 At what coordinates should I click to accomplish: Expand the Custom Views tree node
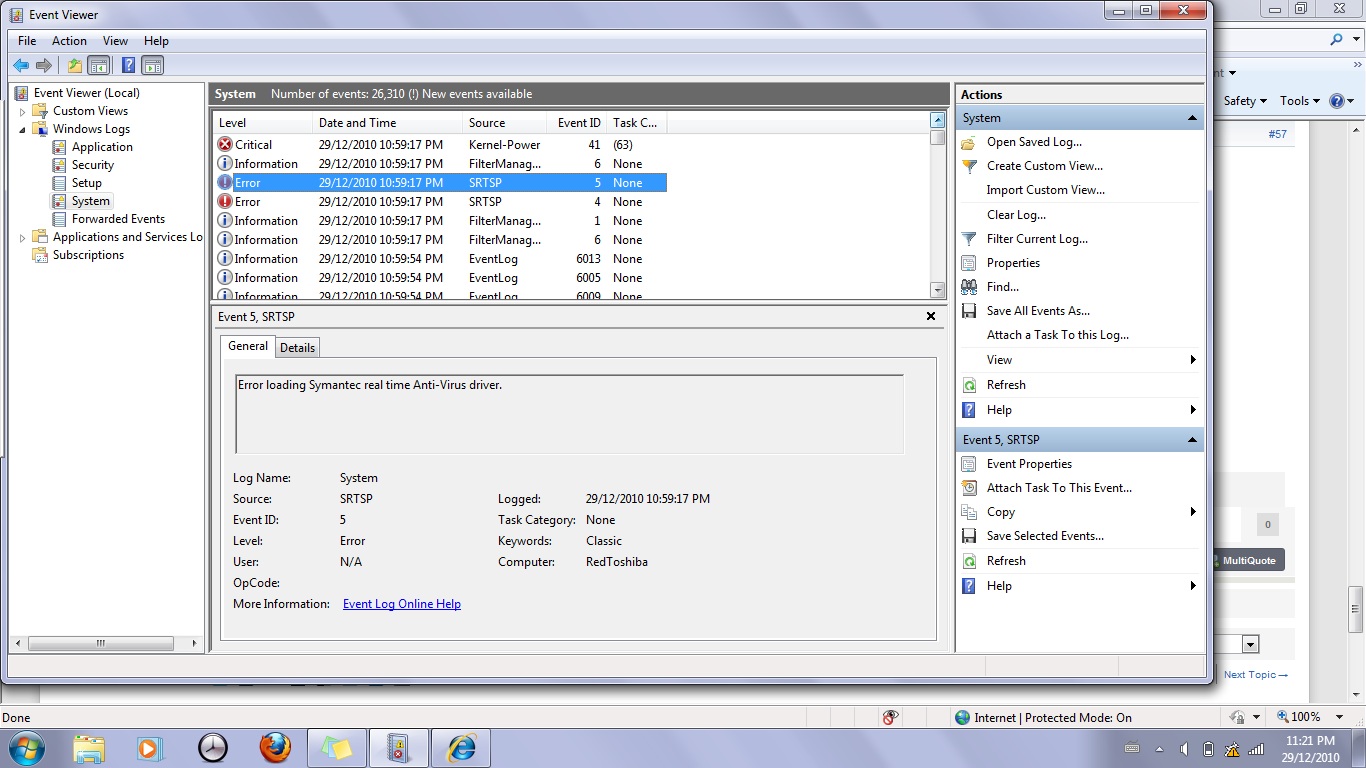[x=22, y=111]
